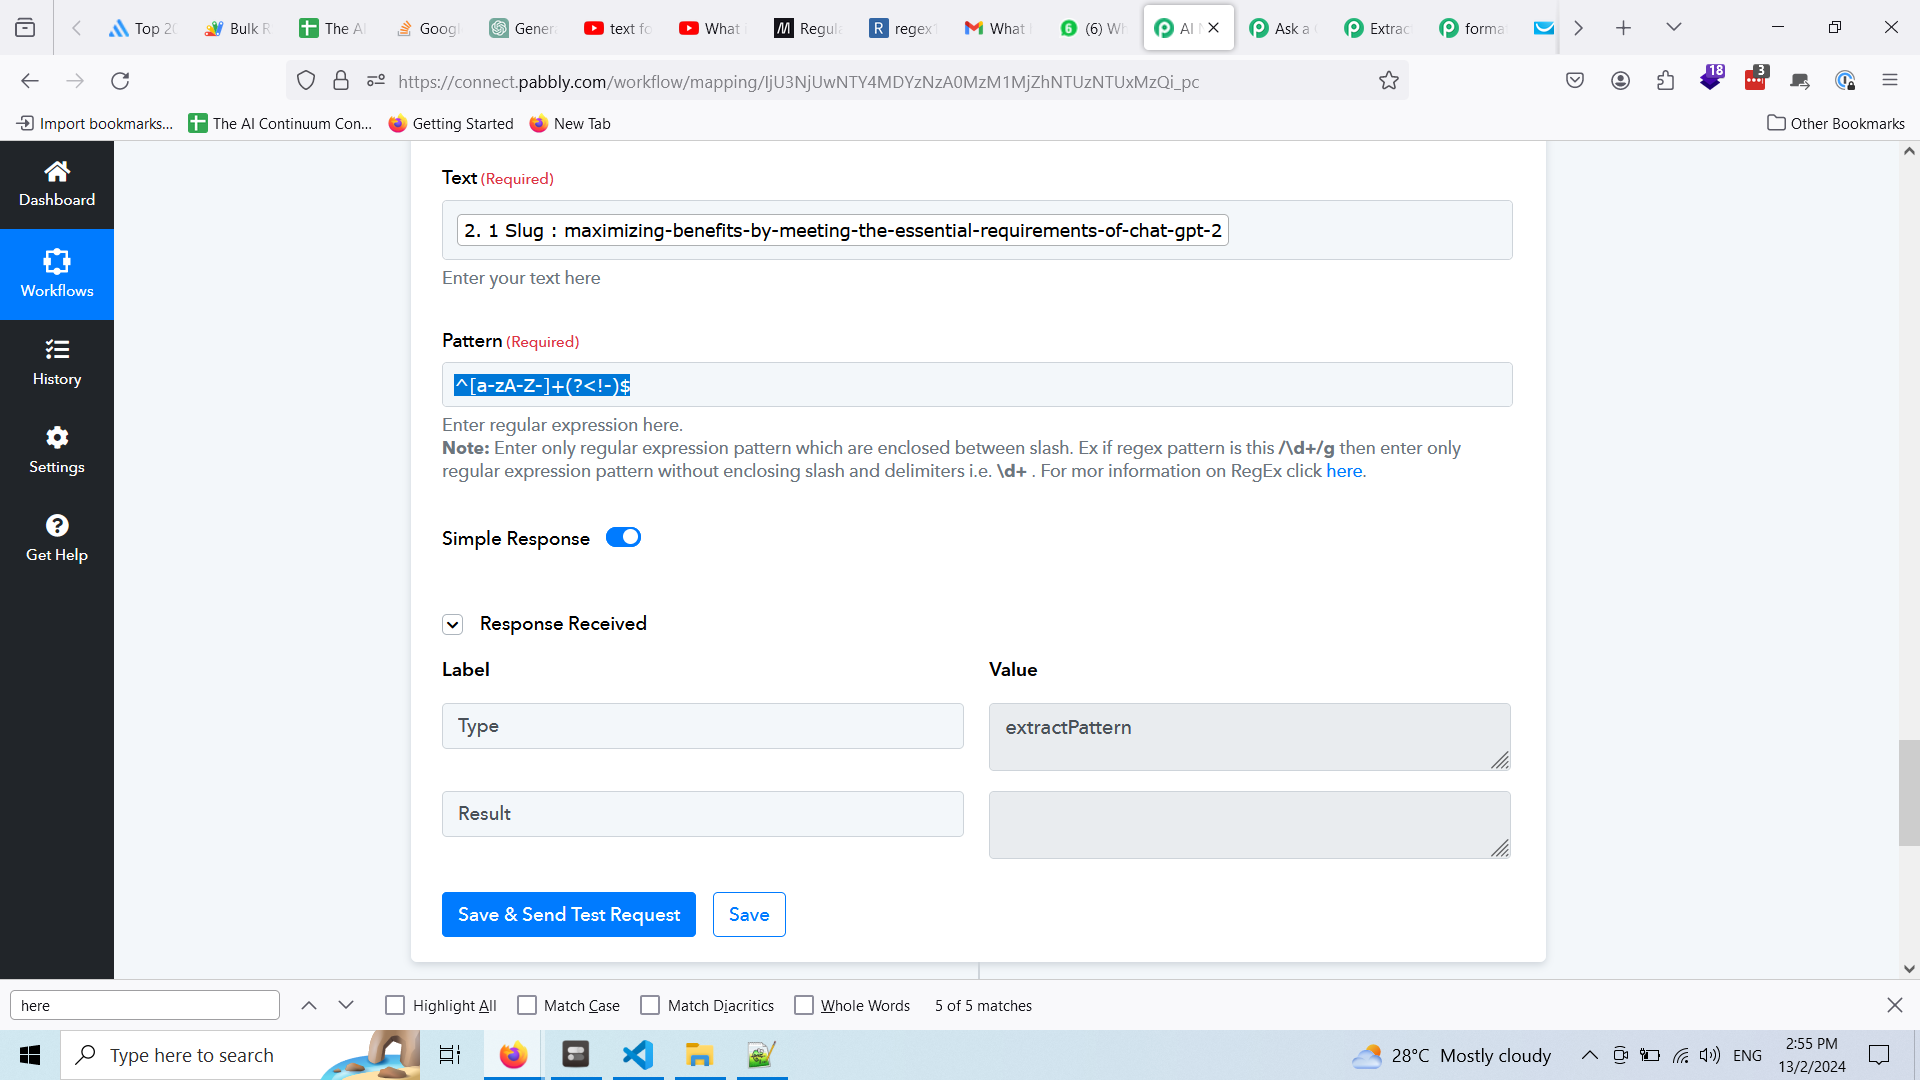Close the find bar

click(x=1894, y=1005)
